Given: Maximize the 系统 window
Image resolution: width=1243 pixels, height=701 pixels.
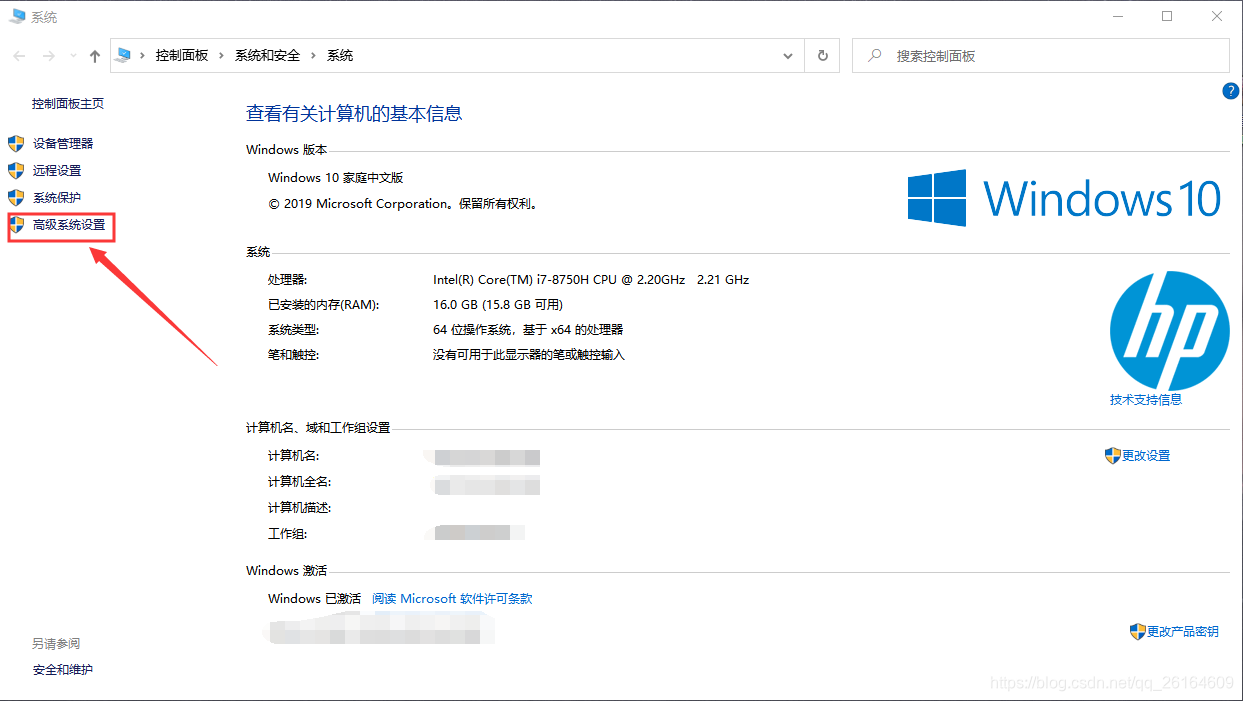Looking at the screenshot, I should pos(1167,16).
